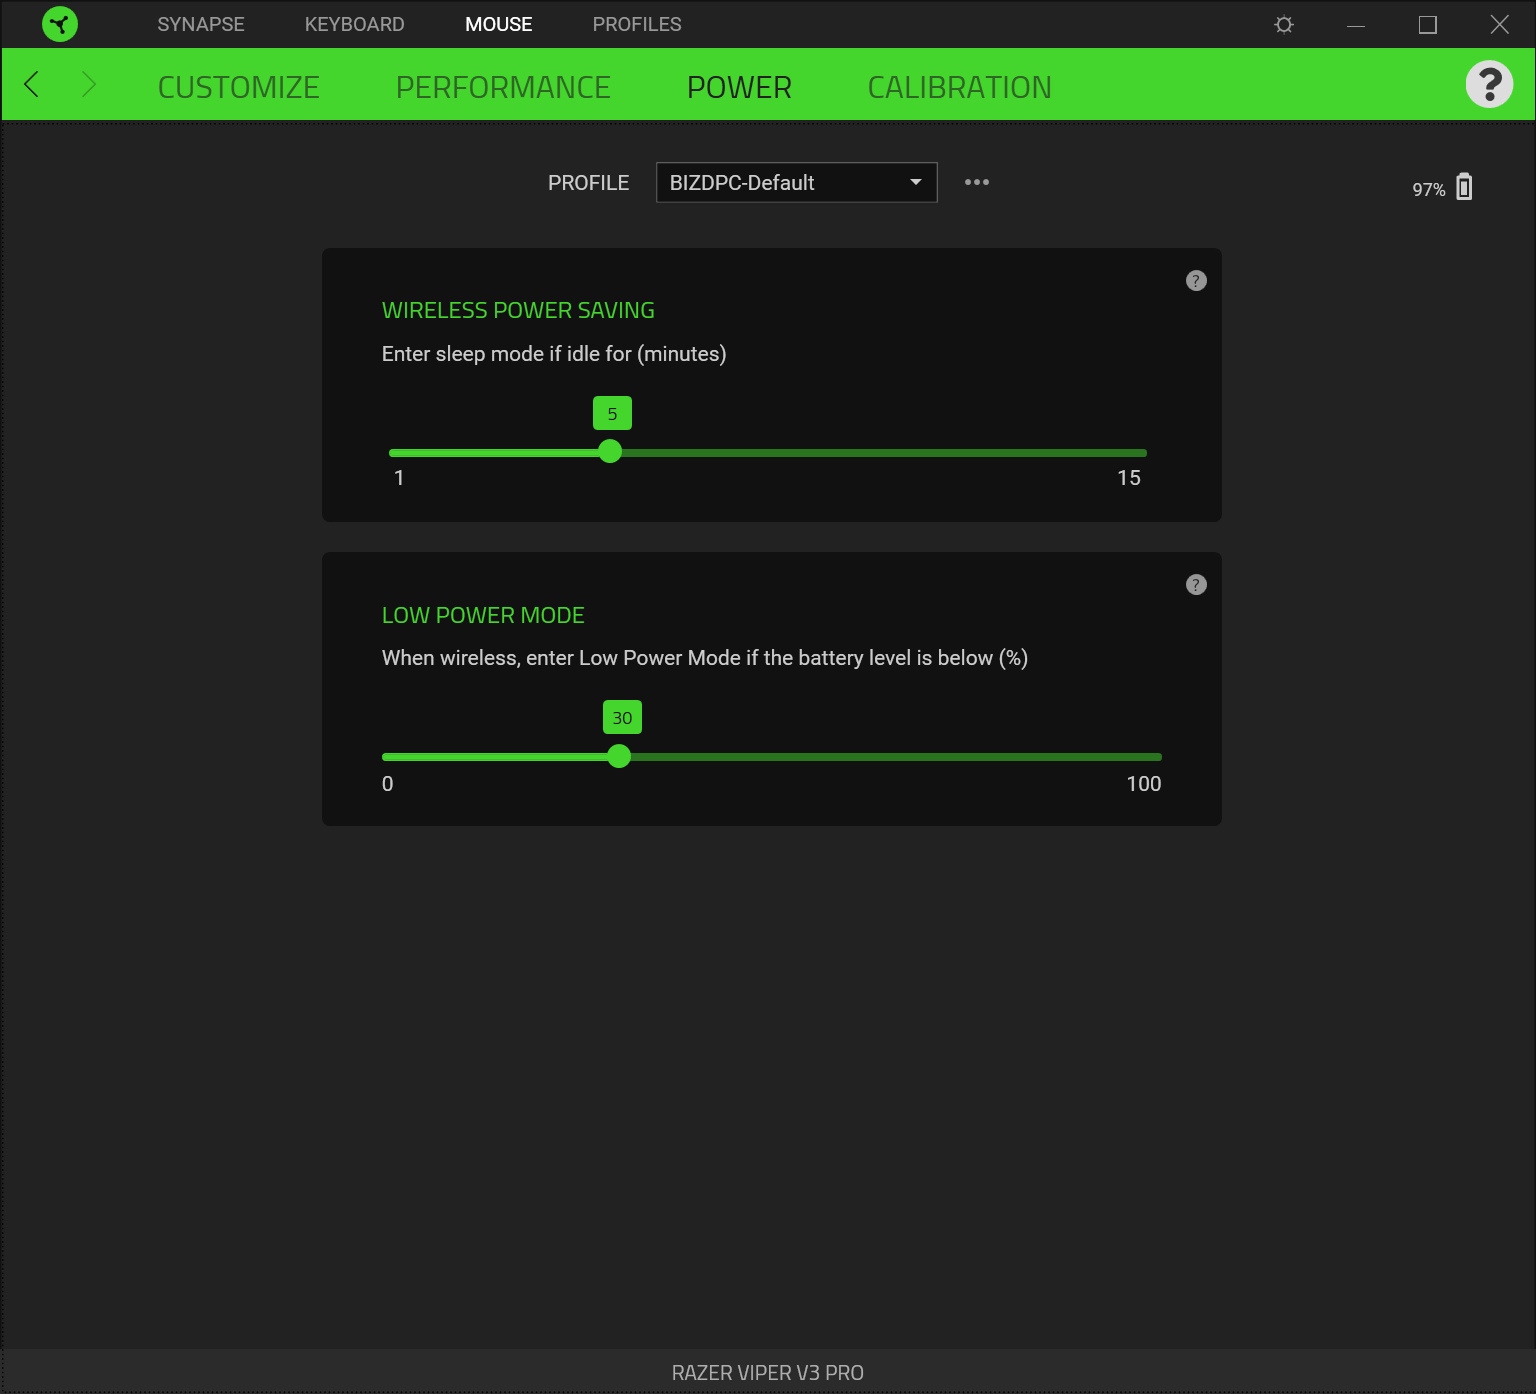Go back with the left arrow
The image size is (1536, 1394).
(x=32, y=85)
